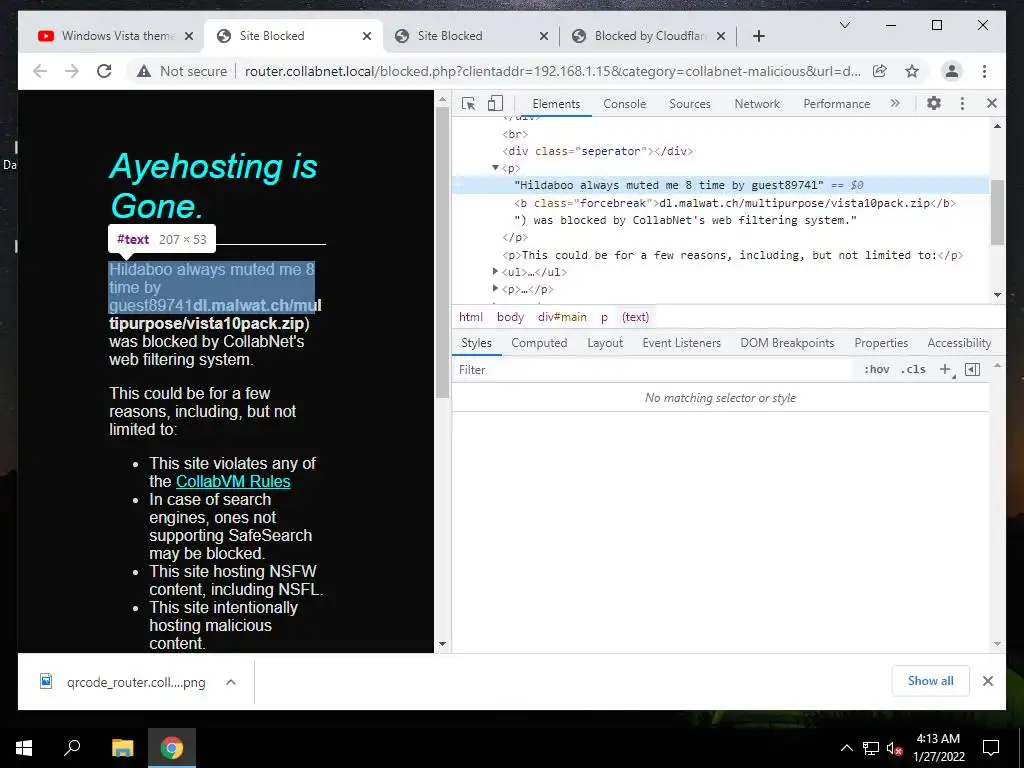This screenshot has width=1024, height=768.
Task: Click the div#main breadcrumb
Action: [x=562, y=317]
